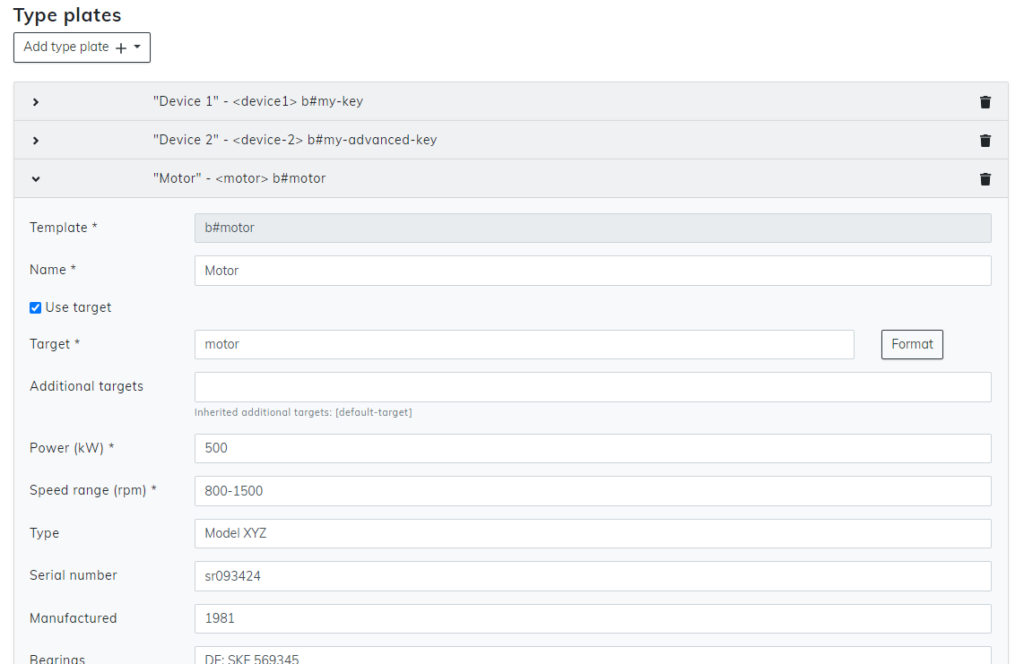Click the Power (kW) label
This screenshot has width=1024, height=664.
pos(72,448)
